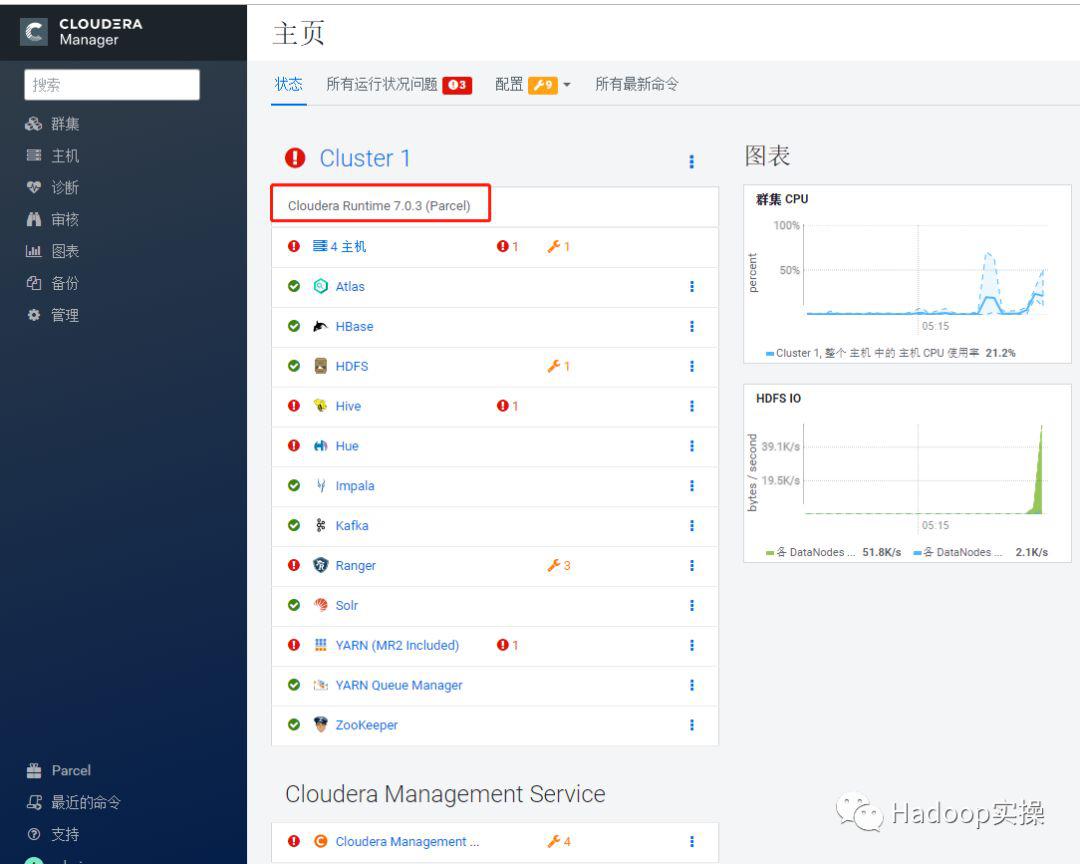Open the HDFS actions menu
Image resolution: width=1080 pixels, height=864 pixels.
[692, 366]
